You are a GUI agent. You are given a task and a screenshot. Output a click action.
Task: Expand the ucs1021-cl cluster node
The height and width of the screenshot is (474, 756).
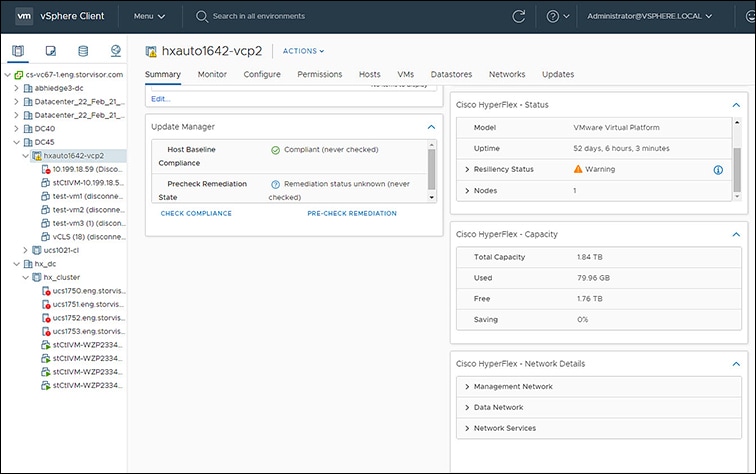point(26,250)
